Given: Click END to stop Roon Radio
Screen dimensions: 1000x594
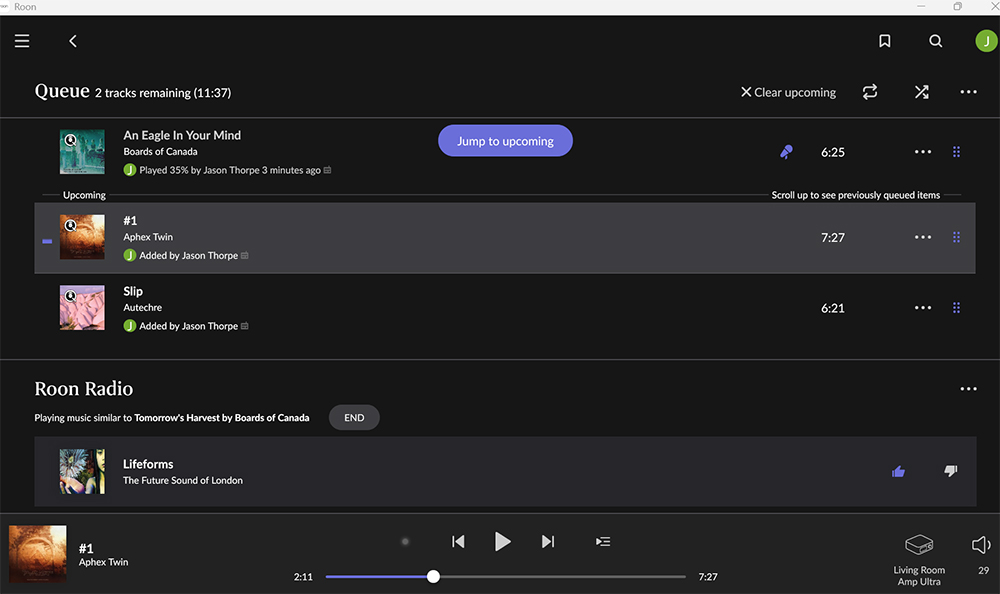Looking at the screenshot, I should point(354,417).
